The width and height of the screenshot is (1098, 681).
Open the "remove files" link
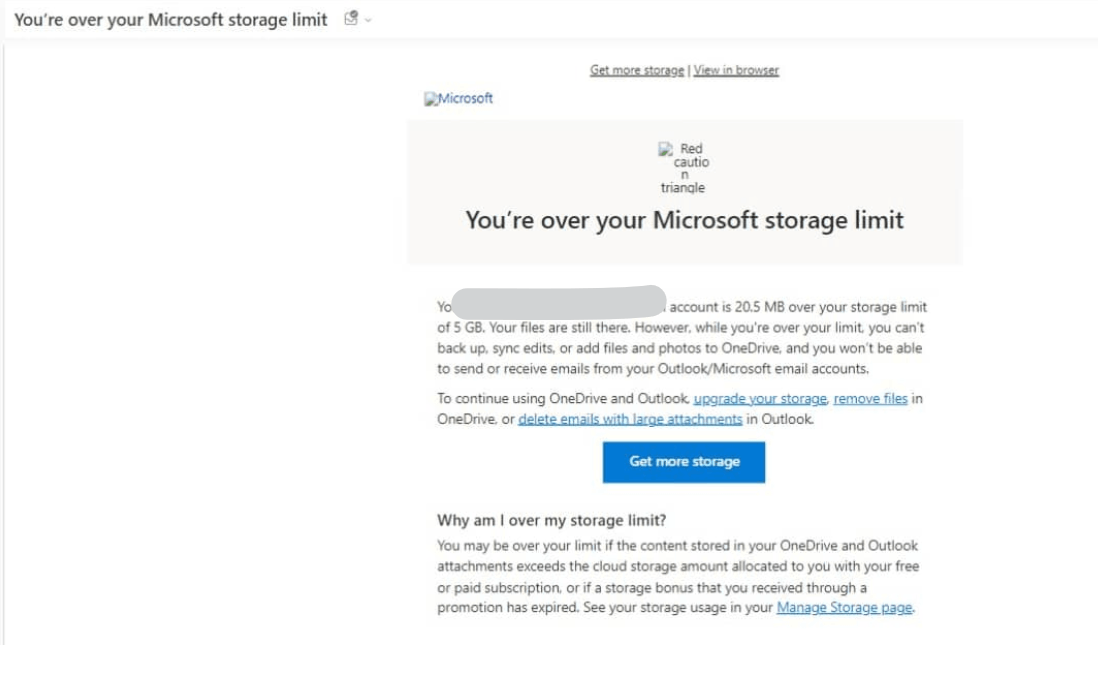tap(870, 398)
